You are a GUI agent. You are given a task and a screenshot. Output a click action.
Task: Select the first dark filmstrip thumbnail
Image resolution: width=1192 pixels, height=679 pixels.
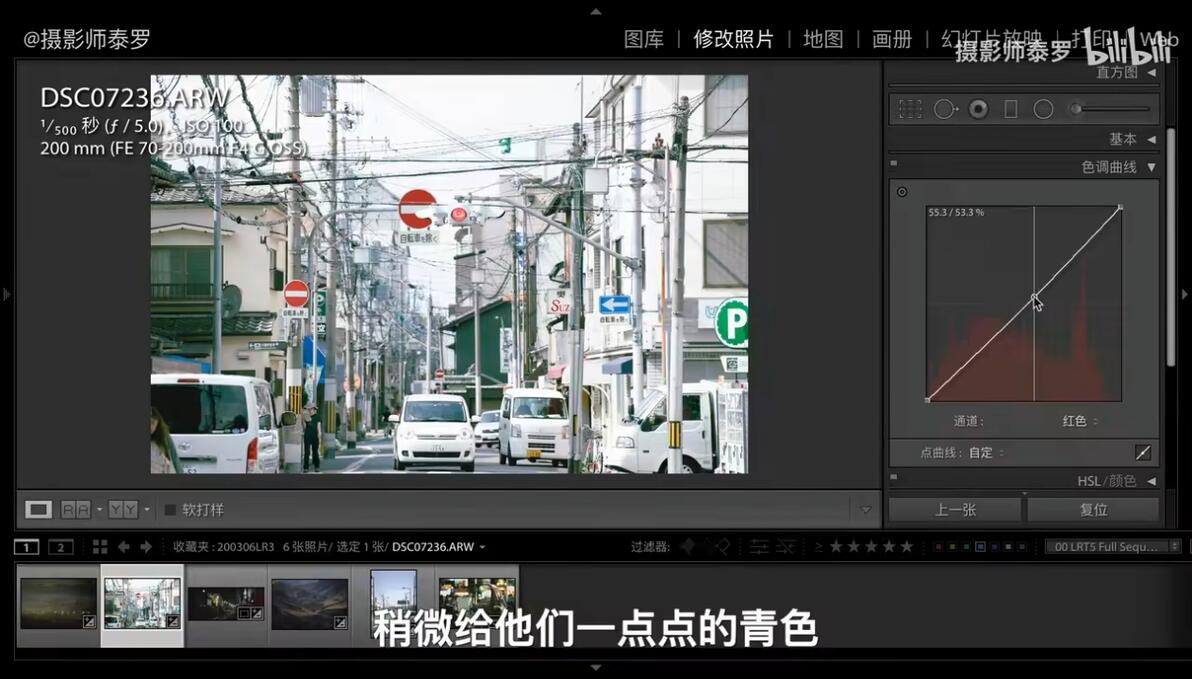pyautogui.click(x=58, y=603)
